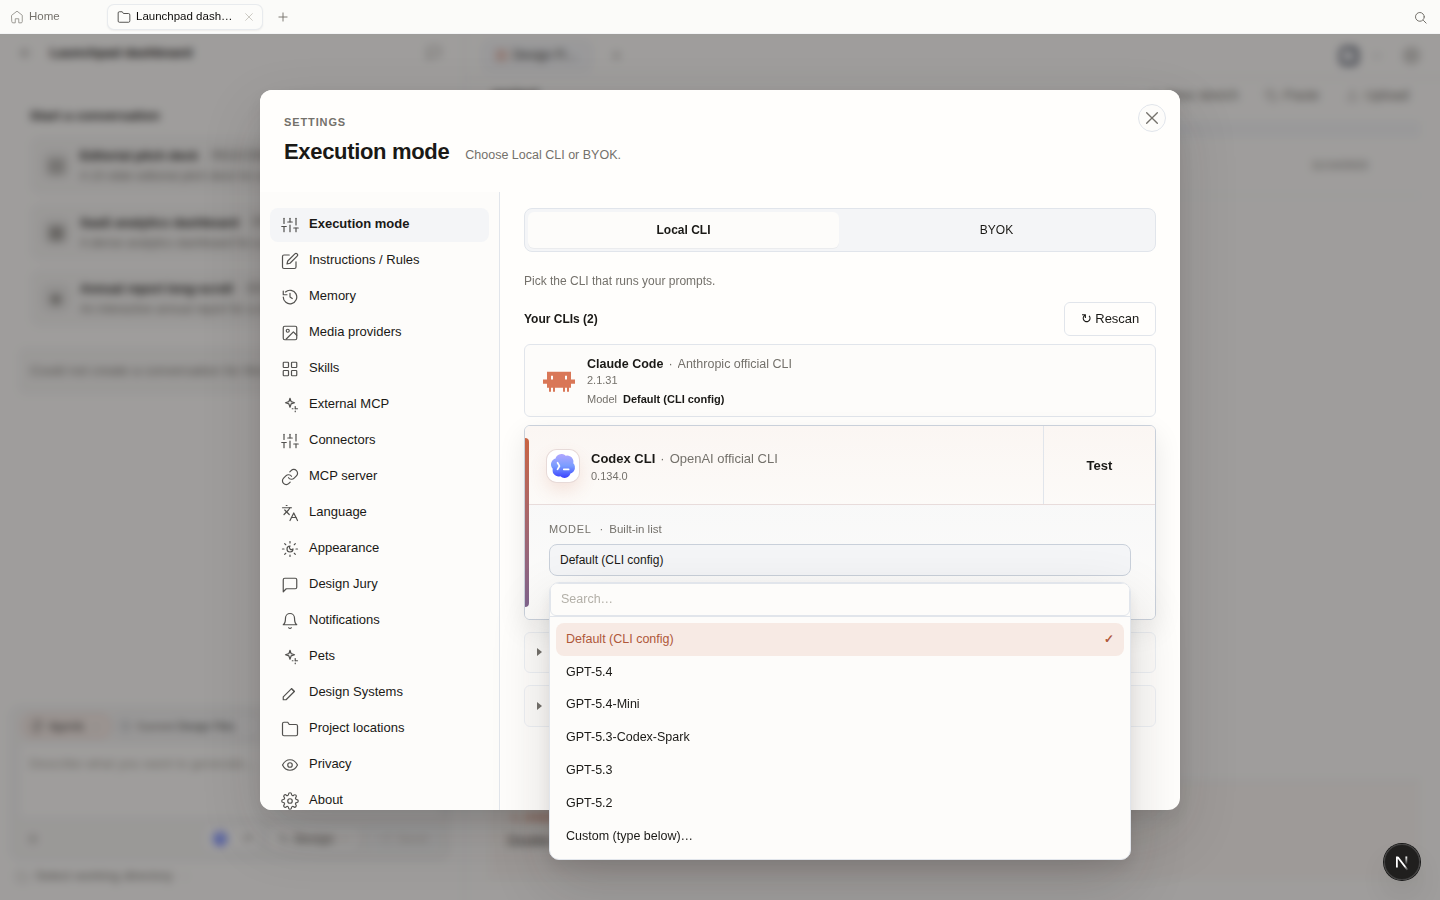
Task: Click the Media providers image icon
Action: tap(290, 333)
